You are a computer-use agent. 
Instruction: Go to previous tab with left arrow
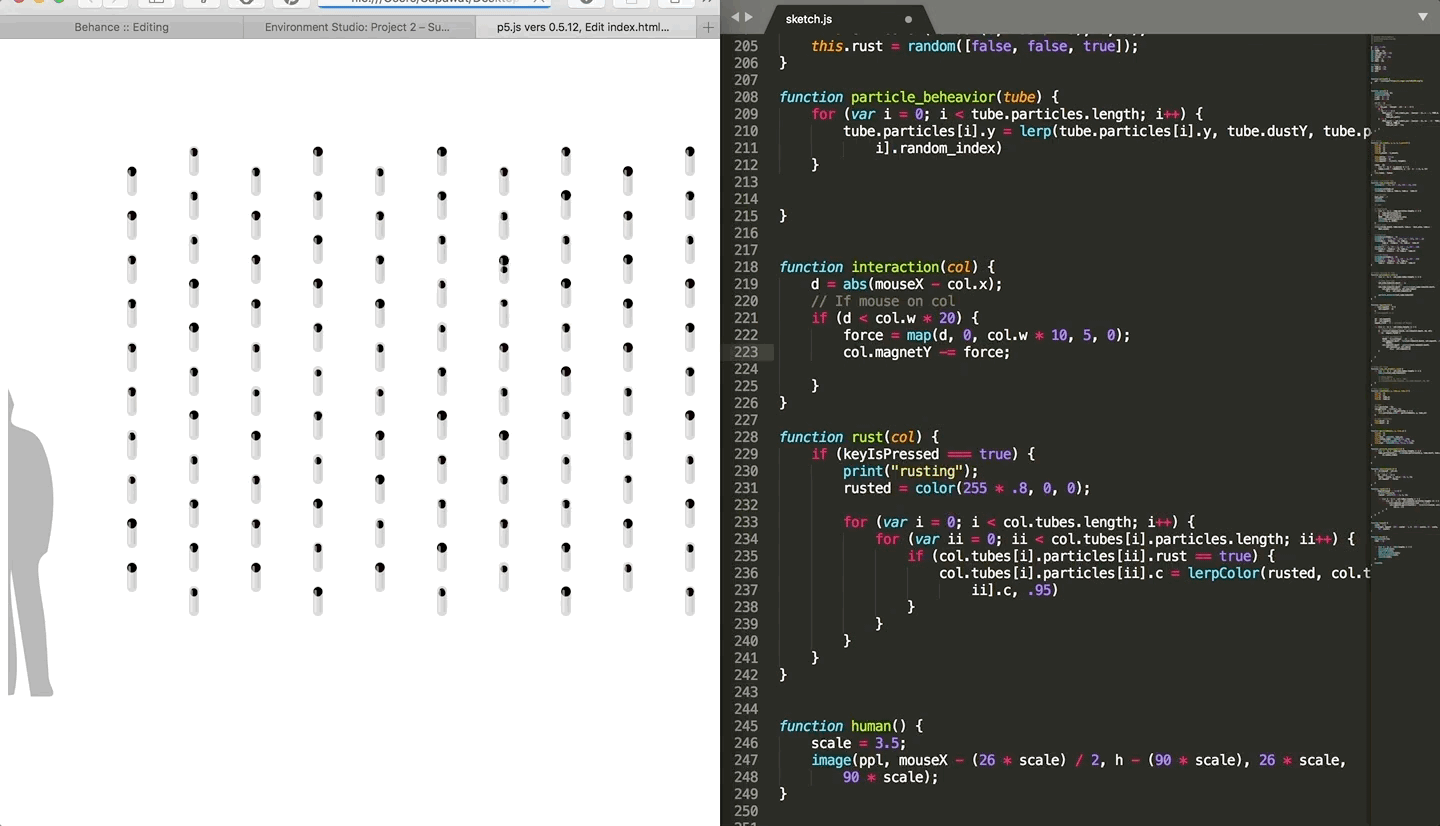(x=735, y=18)
